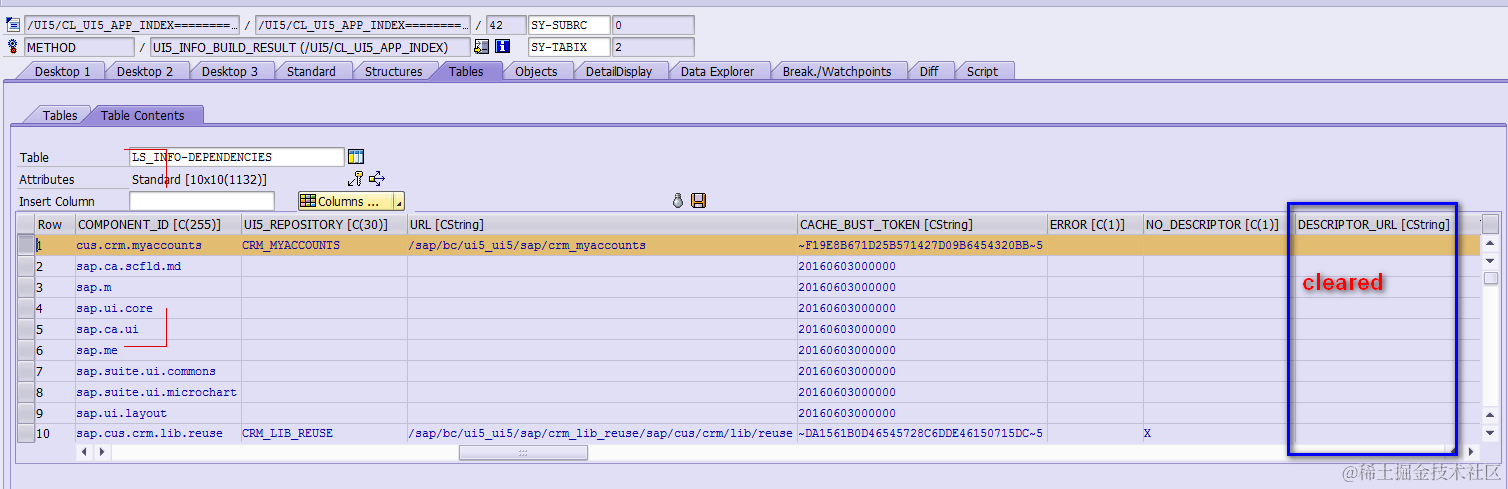Click the navigate-to-source icon after UI5_INFO_BUILD_RESULT

coord(482,46)
